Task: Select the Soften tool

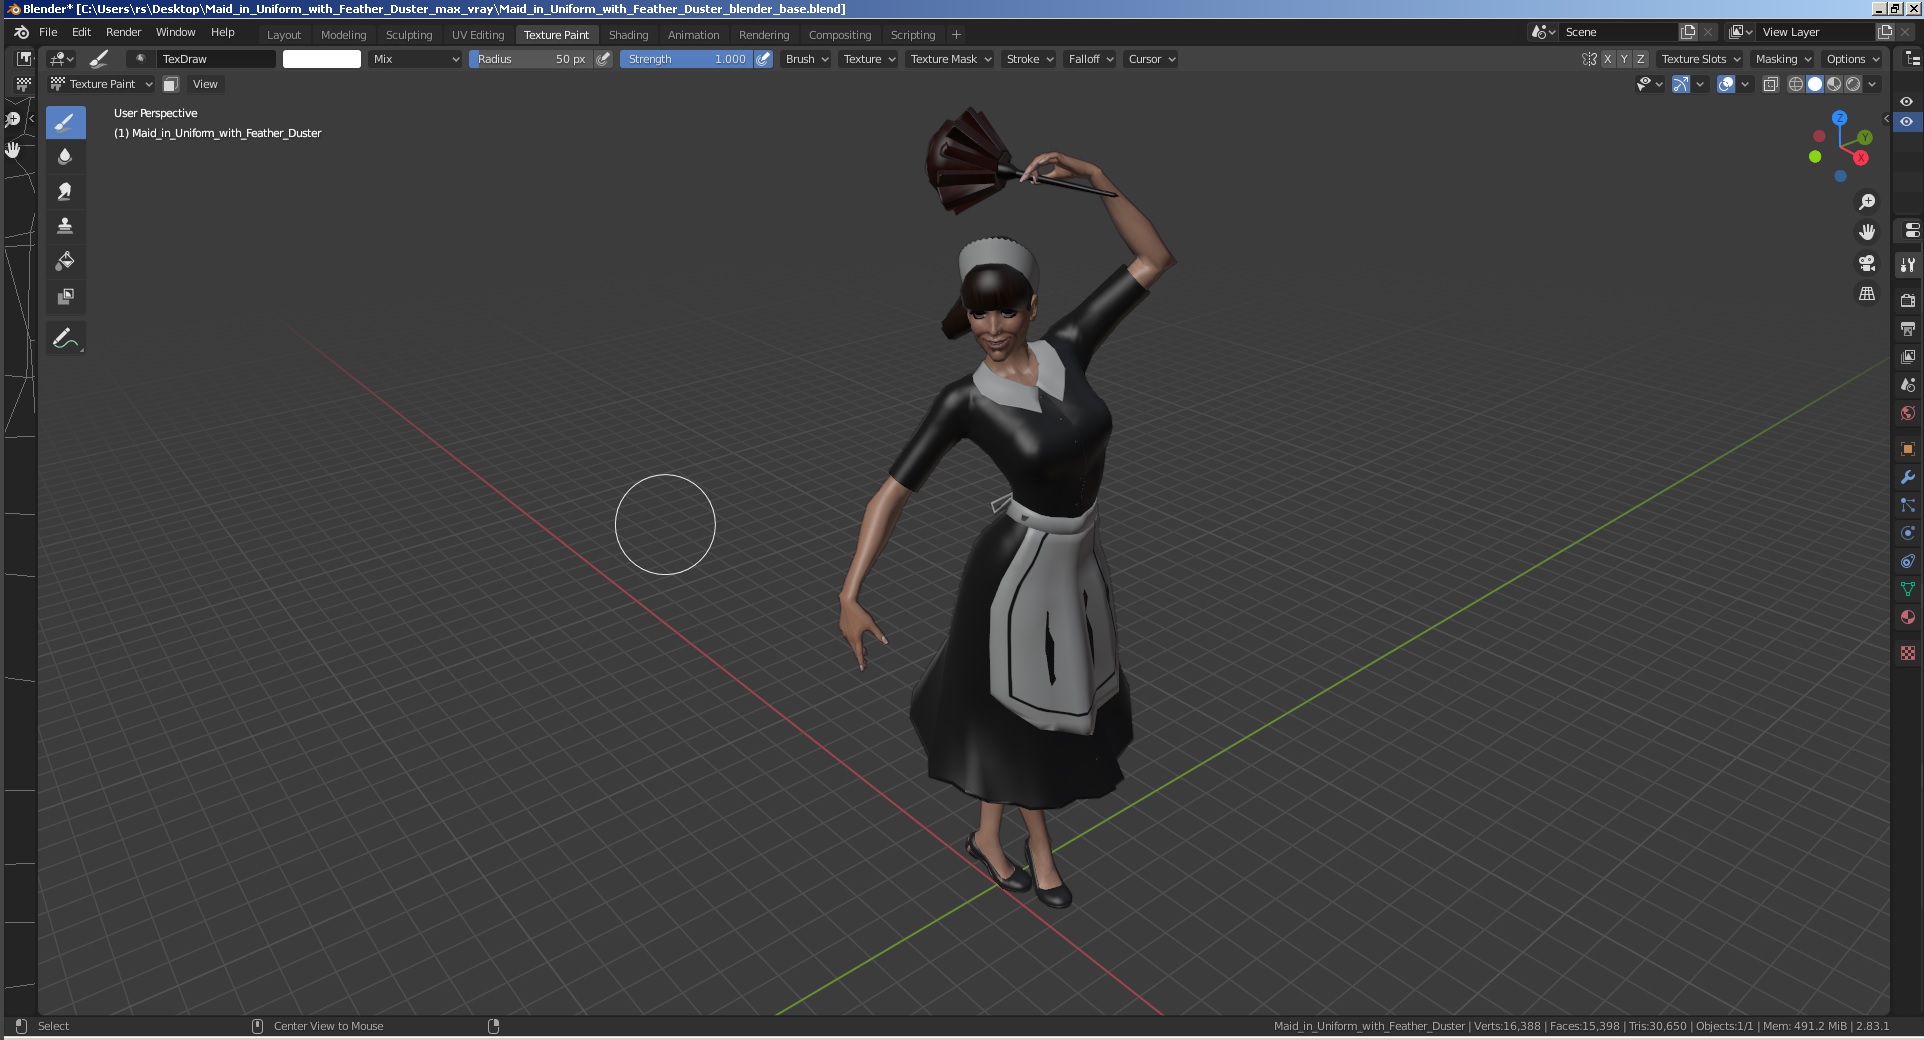Action: (65, 157)
